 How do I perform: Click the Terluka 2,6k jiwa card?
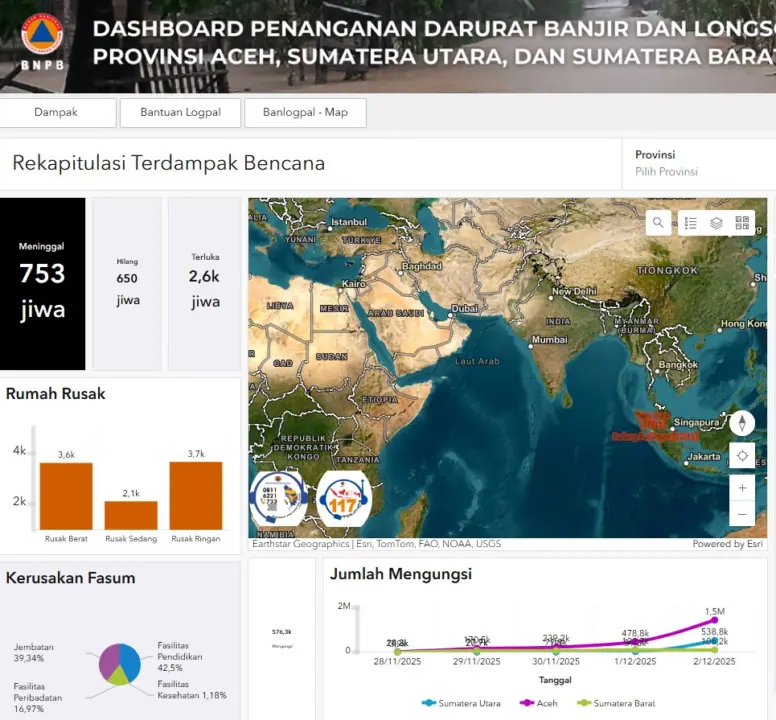tap(204, 284)
